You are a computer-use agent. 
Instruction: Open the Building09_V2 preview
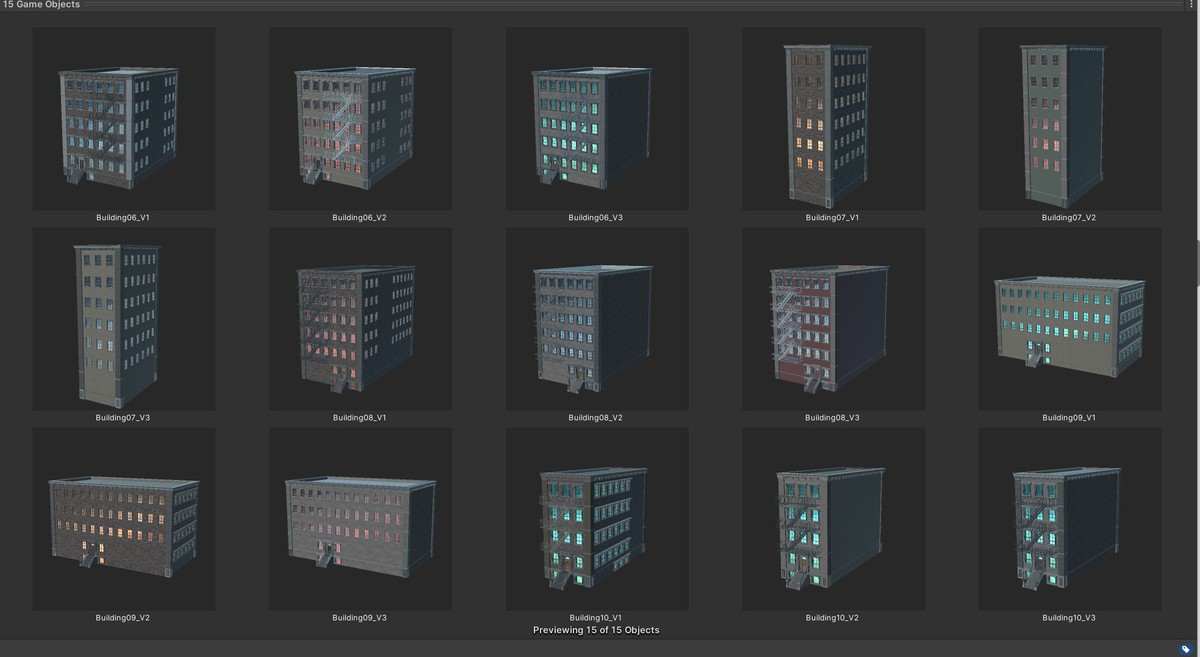(123, 518)
